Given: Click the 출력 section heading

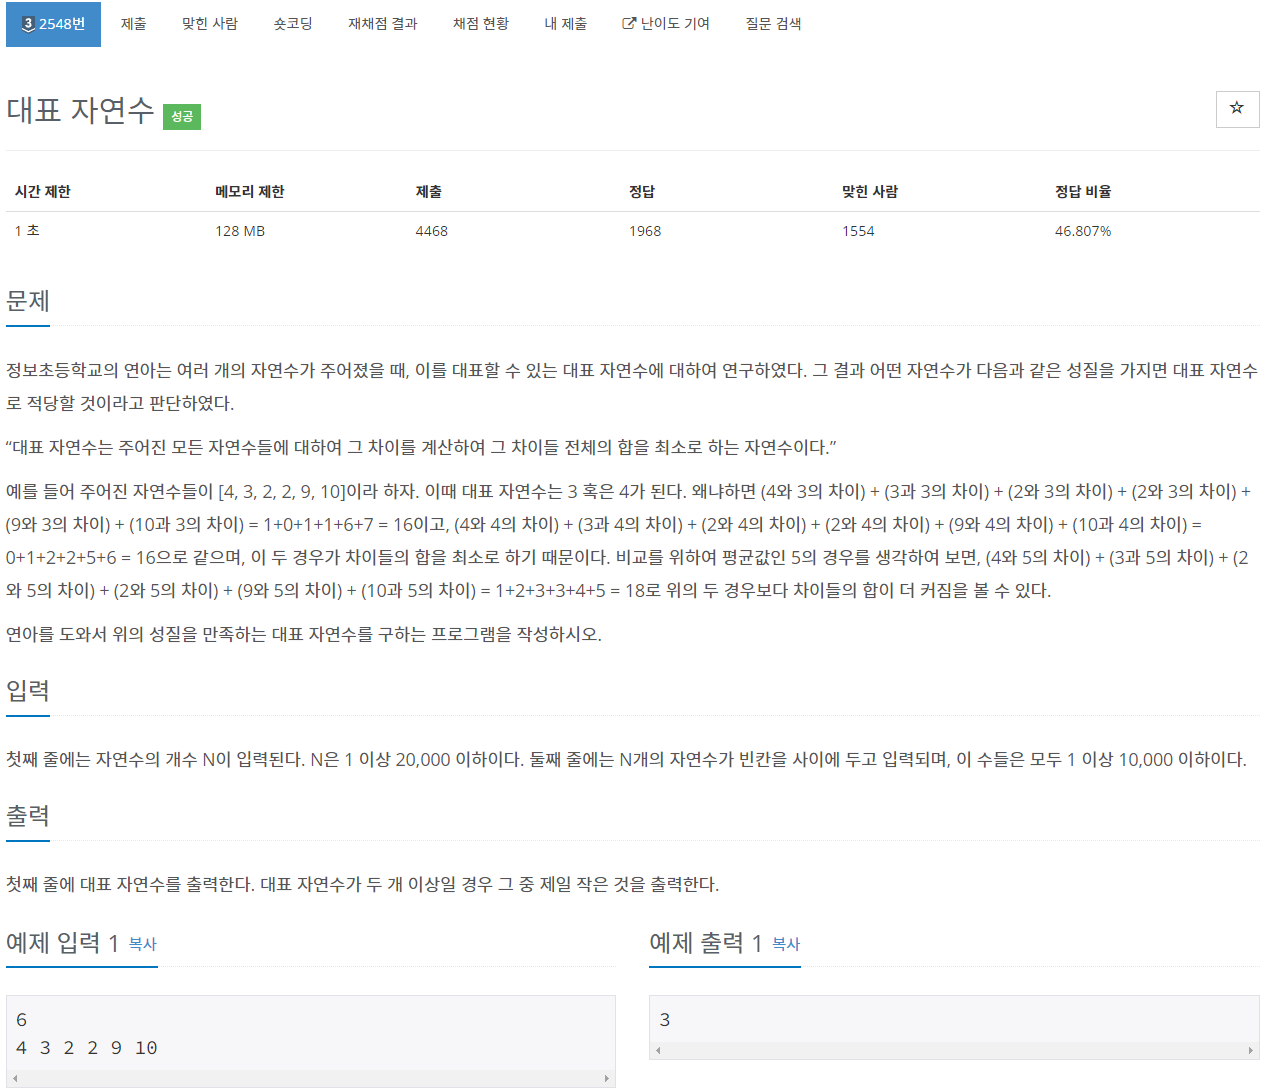Looking at the screenshot, I should (x=28, y=816).
